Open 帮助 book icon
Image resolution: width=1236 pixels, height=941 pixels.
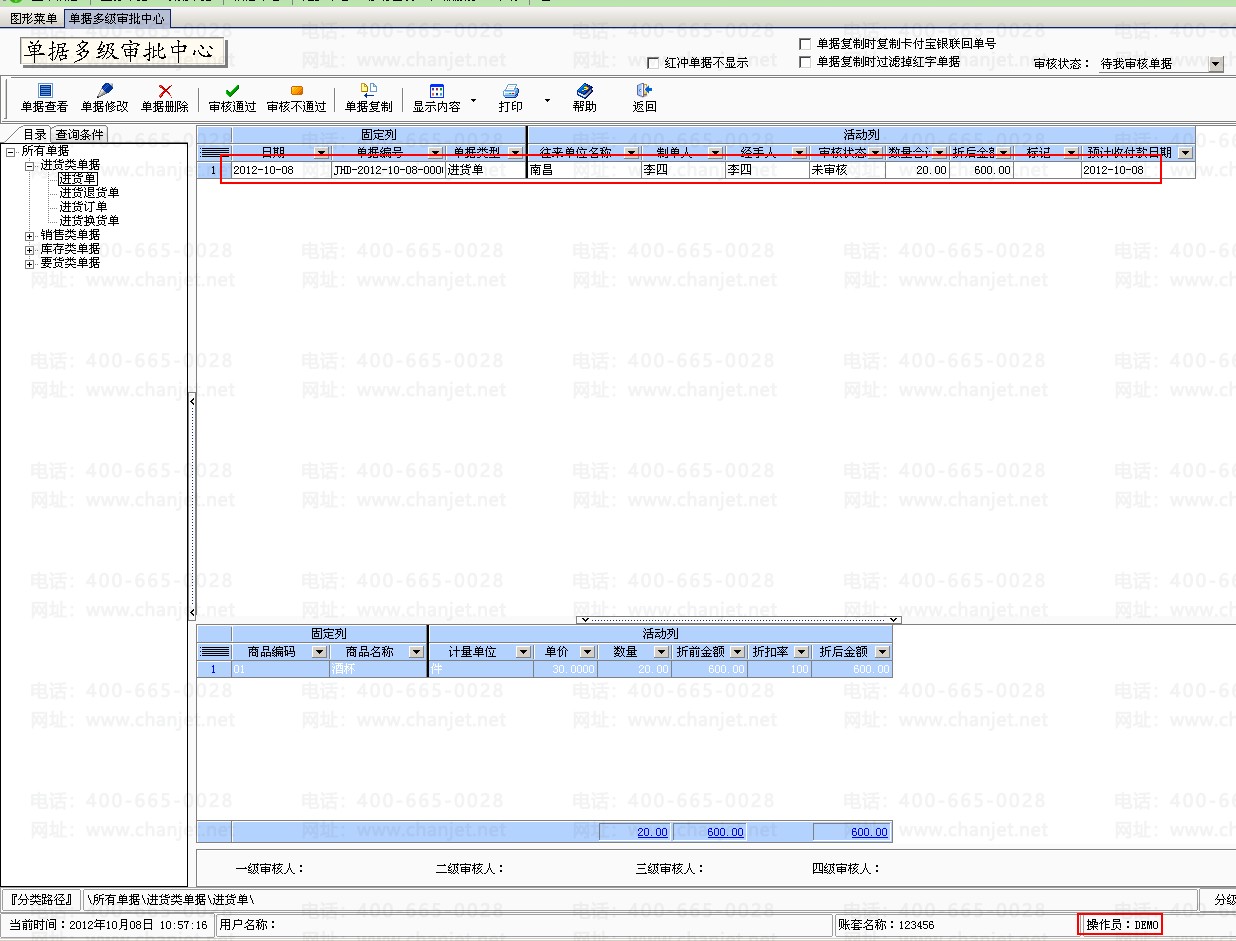[584, 91]
